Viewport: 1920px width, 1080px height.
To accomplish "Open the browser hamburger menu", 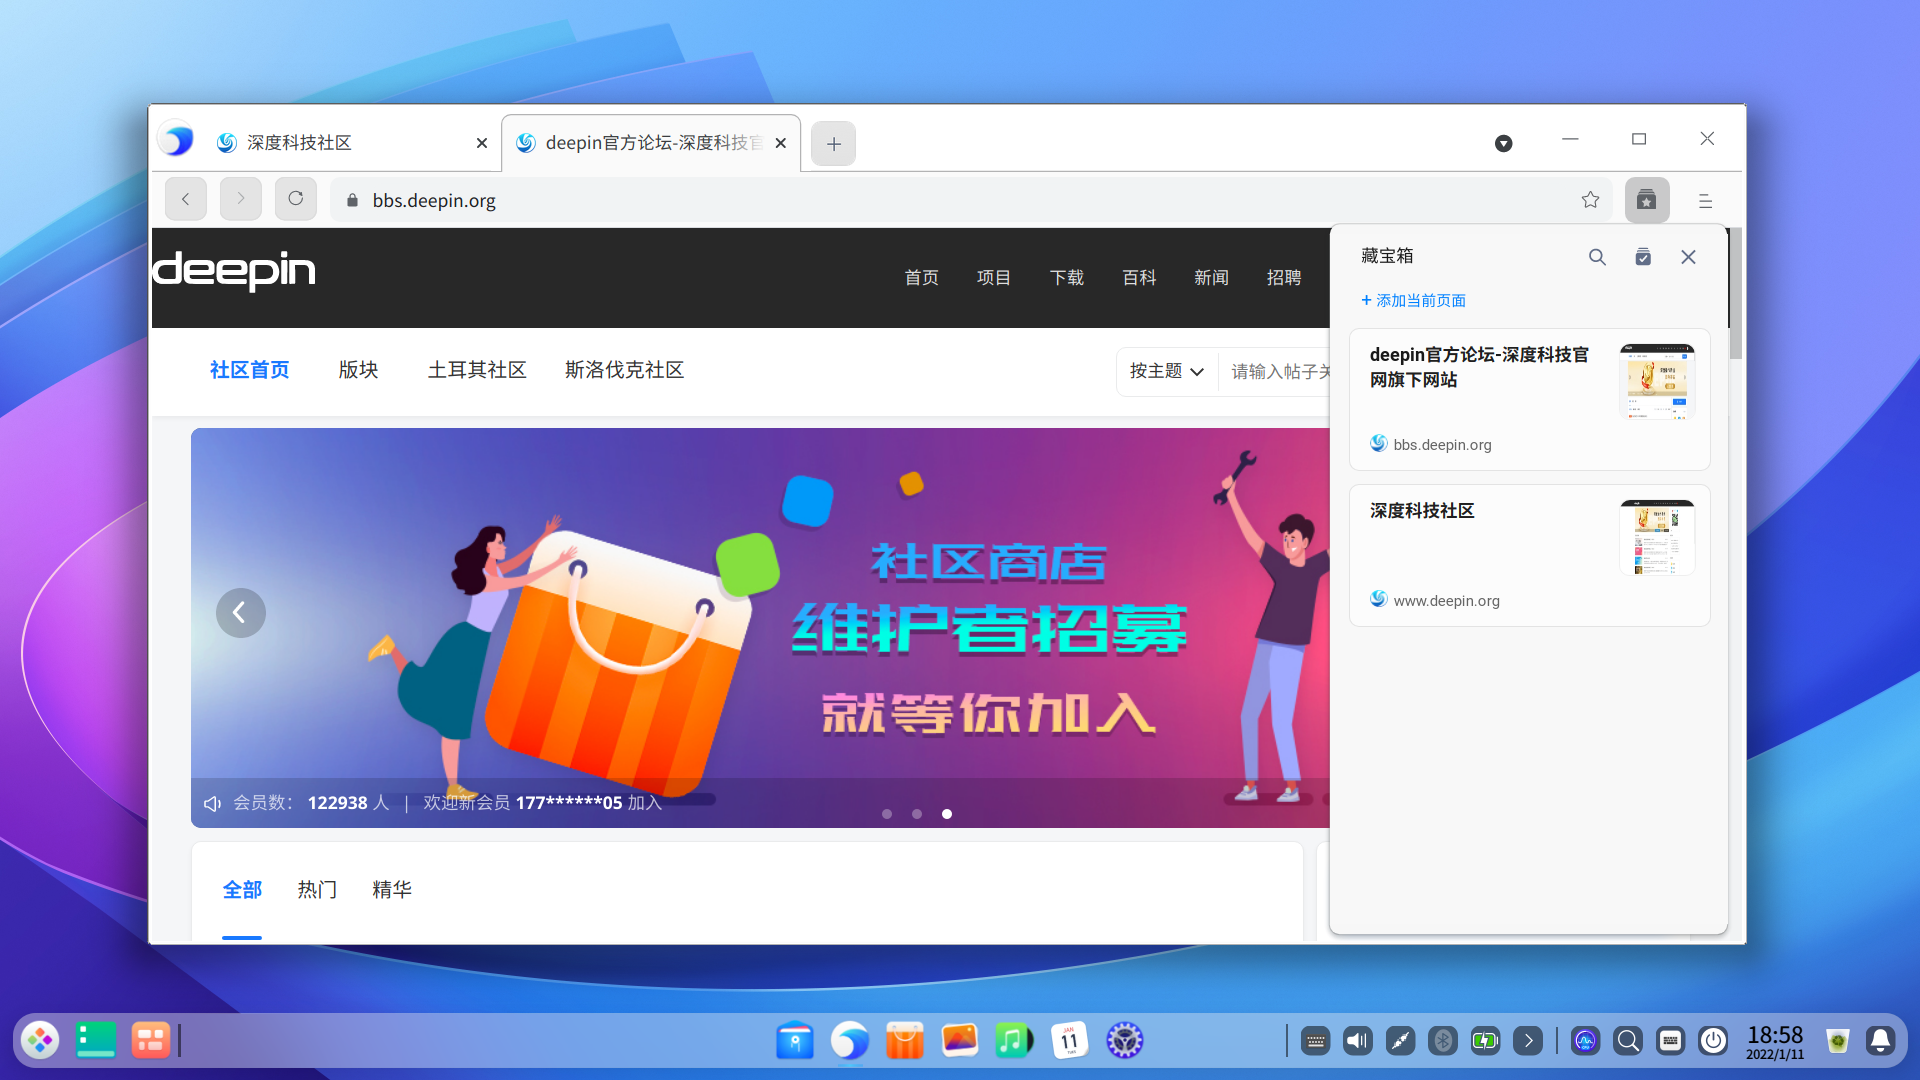I will tap(1705, 201).
